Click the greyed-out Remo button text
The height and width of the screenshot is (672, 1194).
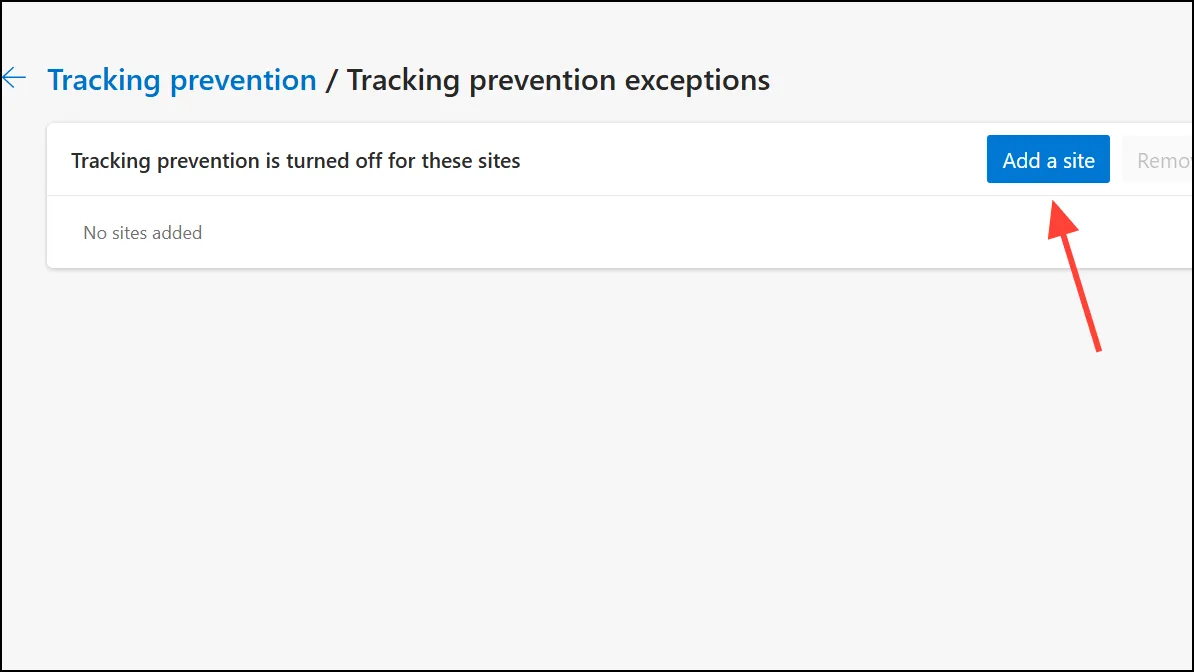click(1163, 161)
